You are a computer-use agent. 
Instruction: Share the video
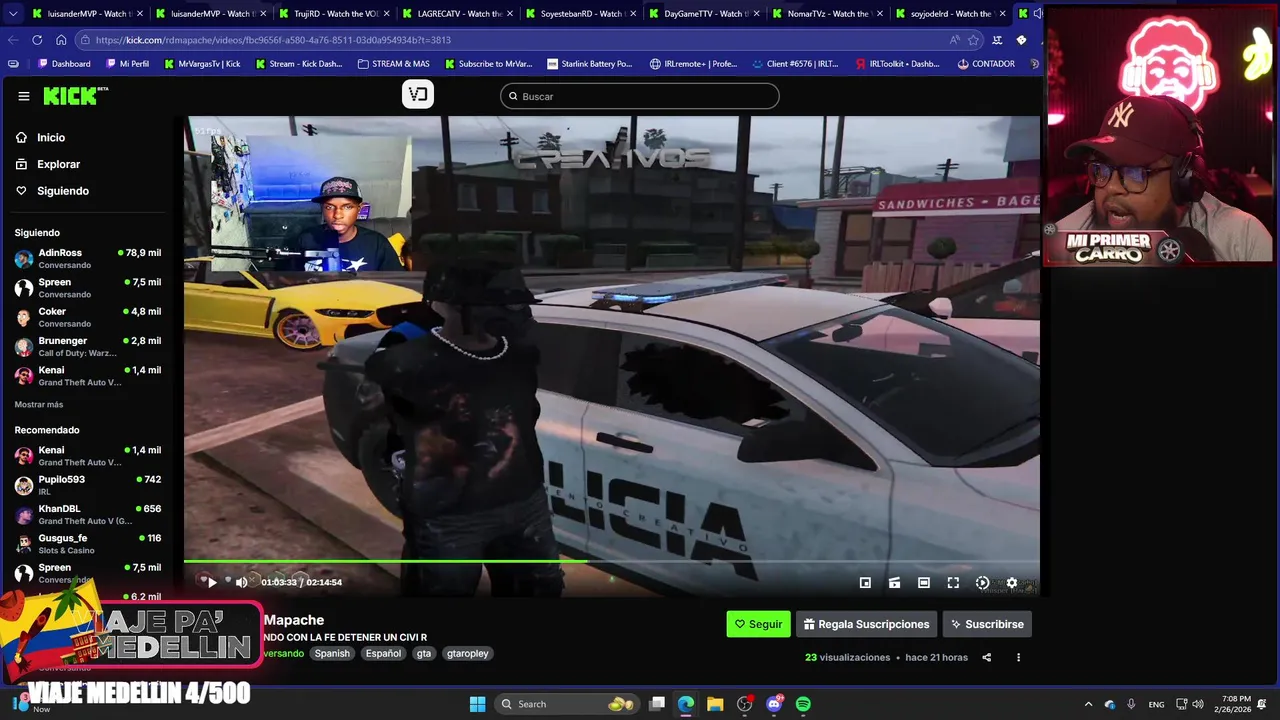point(987,657)
